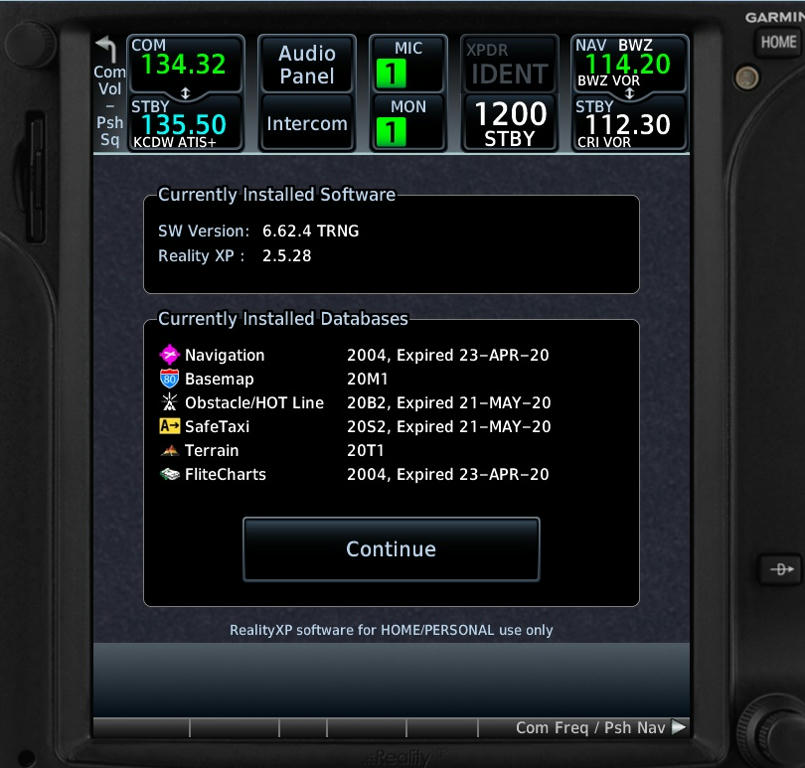Tap the Continue button
The height and width of the screenshot is (768, 805).
click(391, 549)
